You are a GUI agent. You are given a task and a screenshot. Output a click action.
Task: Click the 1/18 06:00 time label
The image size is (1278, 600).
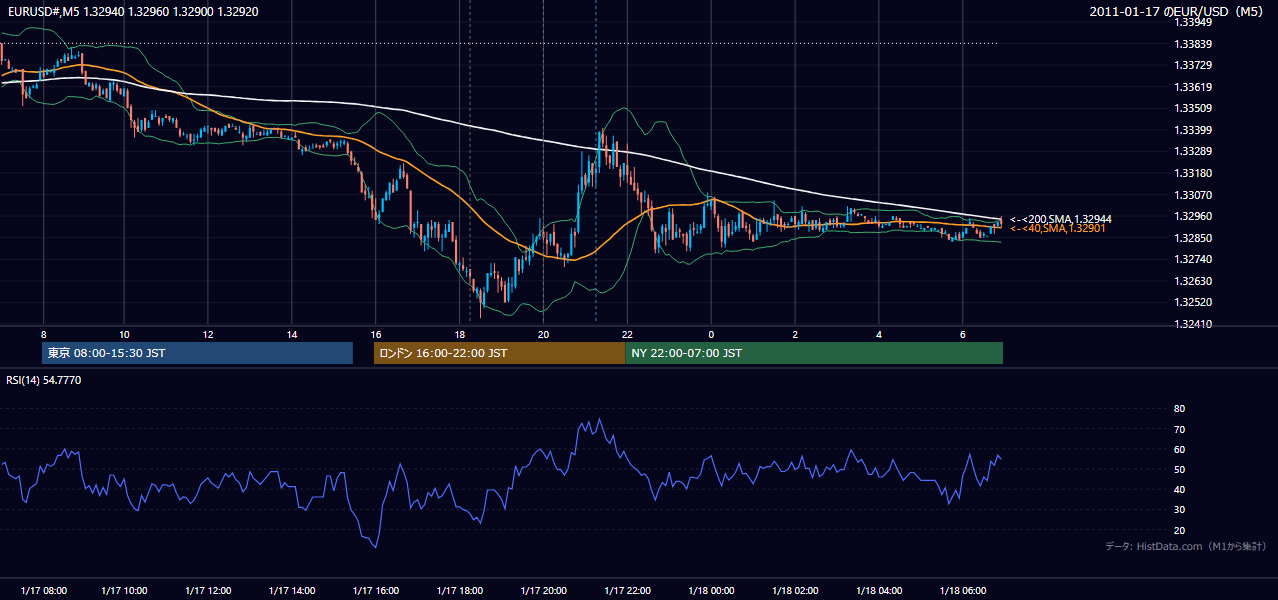coord(963,591)
